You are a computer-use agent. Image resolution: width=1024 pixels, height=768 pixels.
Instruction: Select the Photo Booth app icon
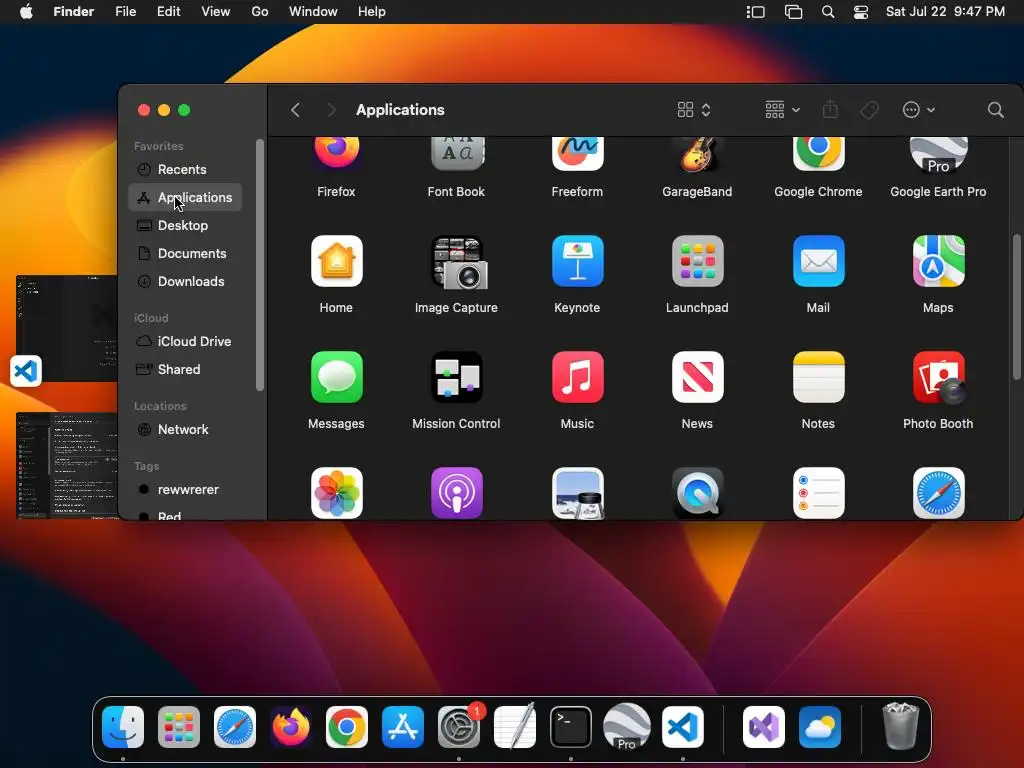[938, 377]
